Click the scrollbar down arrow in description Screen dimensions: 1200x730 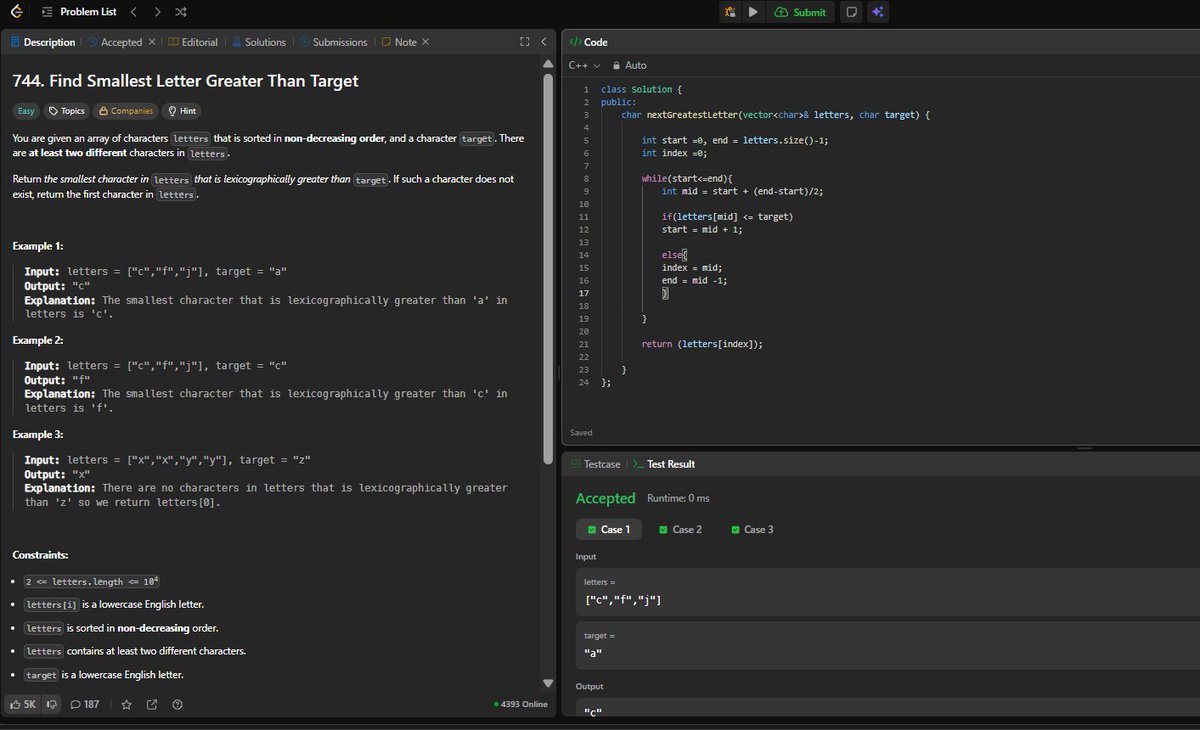pyautogui.click(x=547, y=683)
